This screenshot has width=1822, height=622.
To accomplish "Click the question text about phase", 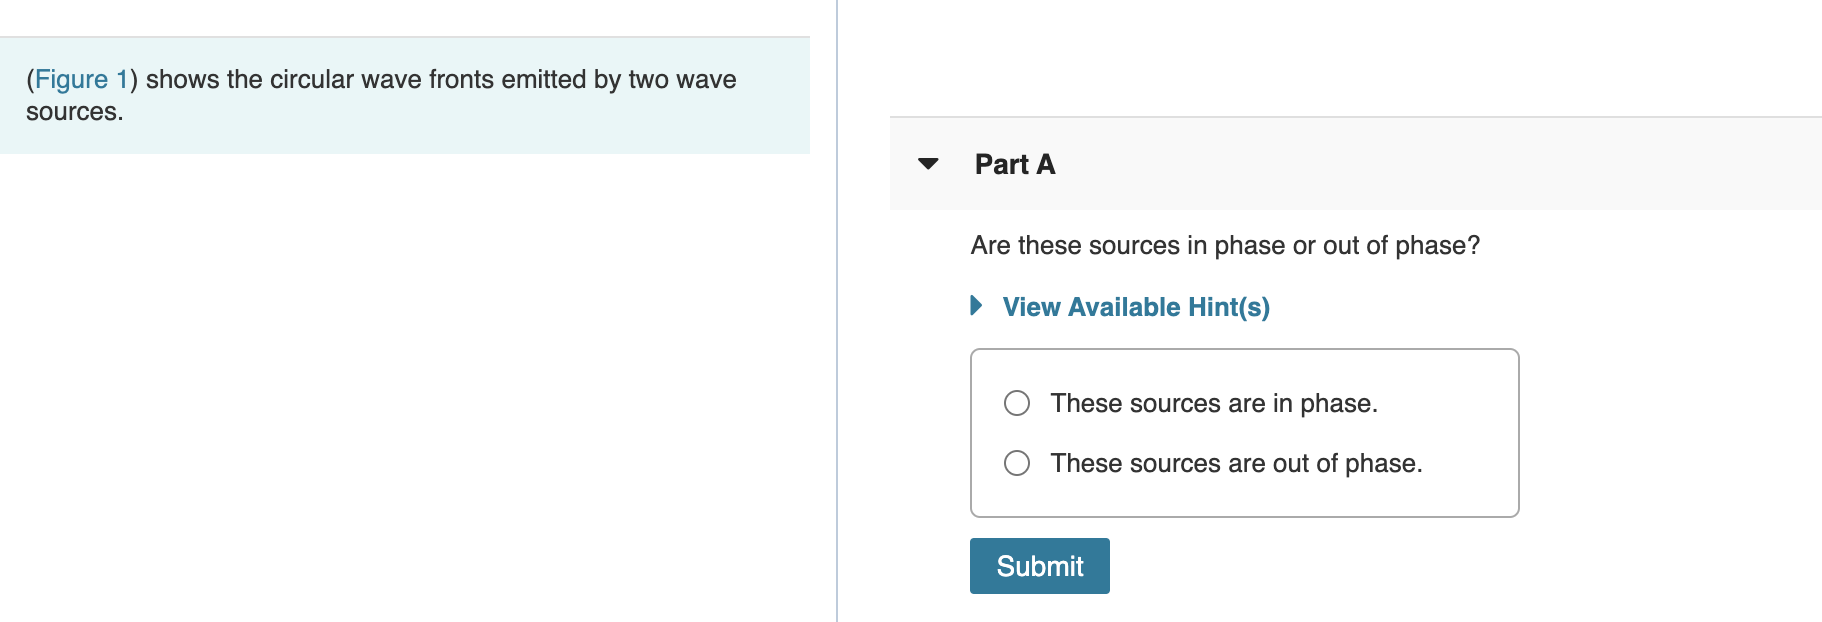I will click(1224, 245).
